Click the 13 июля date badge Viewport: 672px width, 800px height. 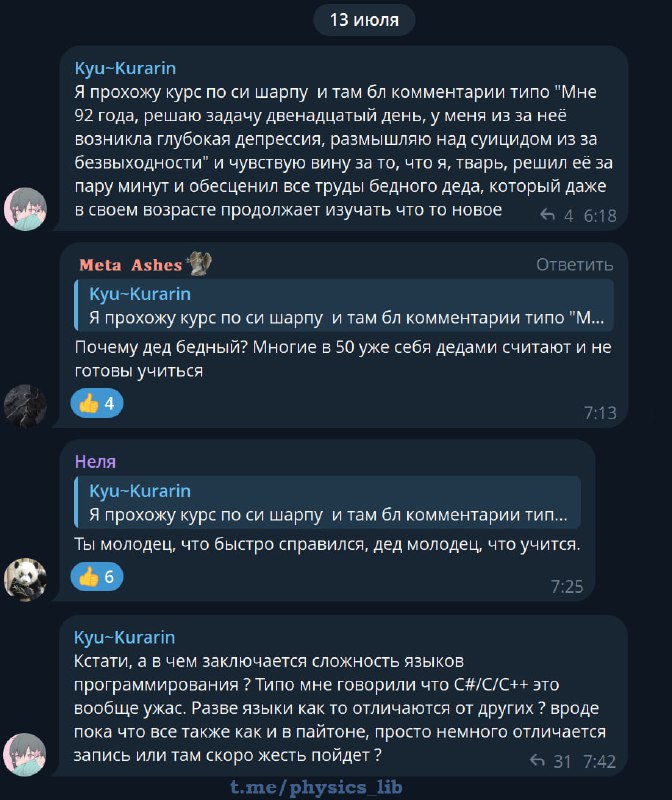click(x=364, y=20)
